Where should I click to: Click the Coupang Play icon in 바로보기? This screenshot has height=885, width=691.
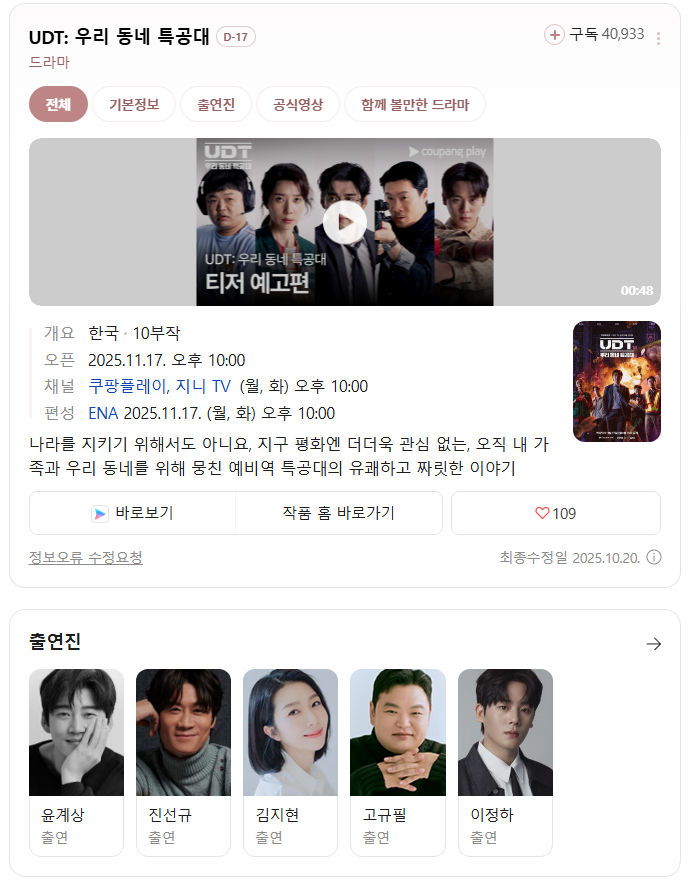[x=100, y=514]
